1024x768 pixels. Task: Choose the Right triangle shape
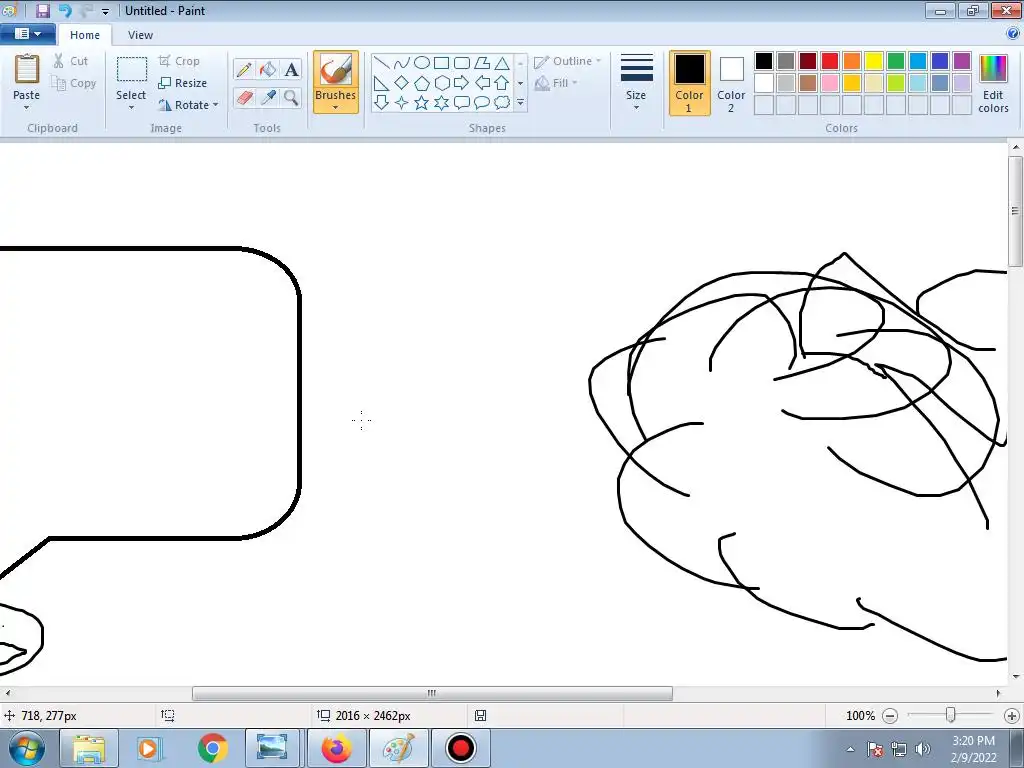(381, 83)
